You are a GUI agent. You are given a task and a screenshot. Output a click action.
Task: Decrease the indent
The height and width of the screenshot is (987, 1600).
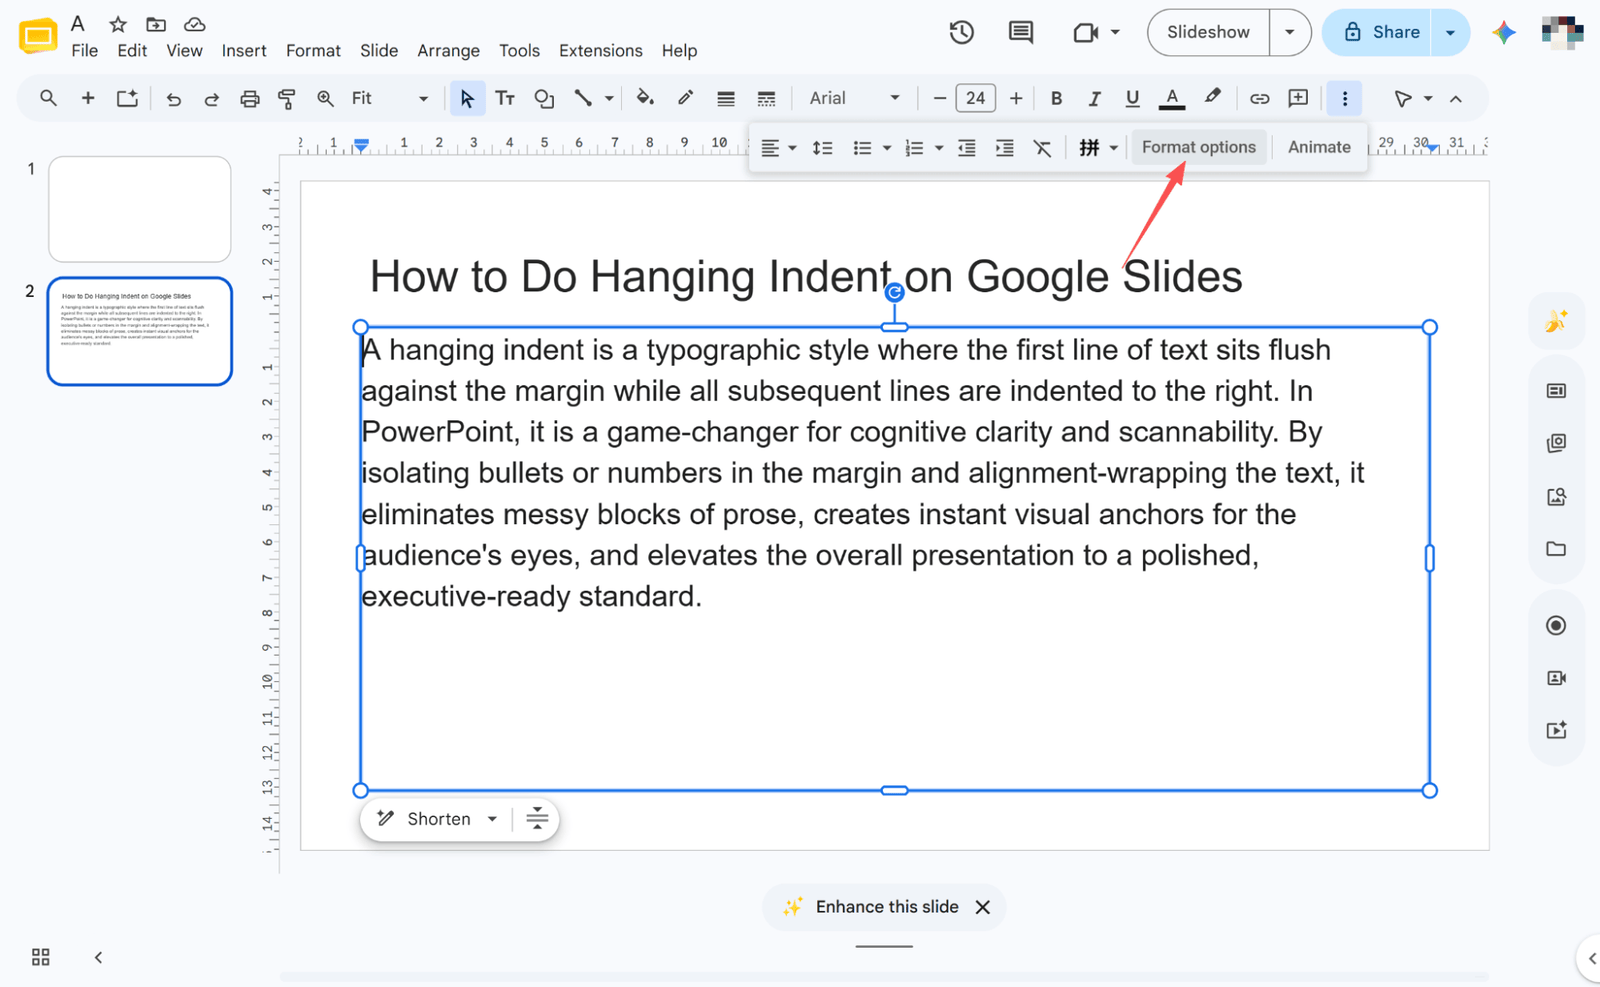click(966, 148)
